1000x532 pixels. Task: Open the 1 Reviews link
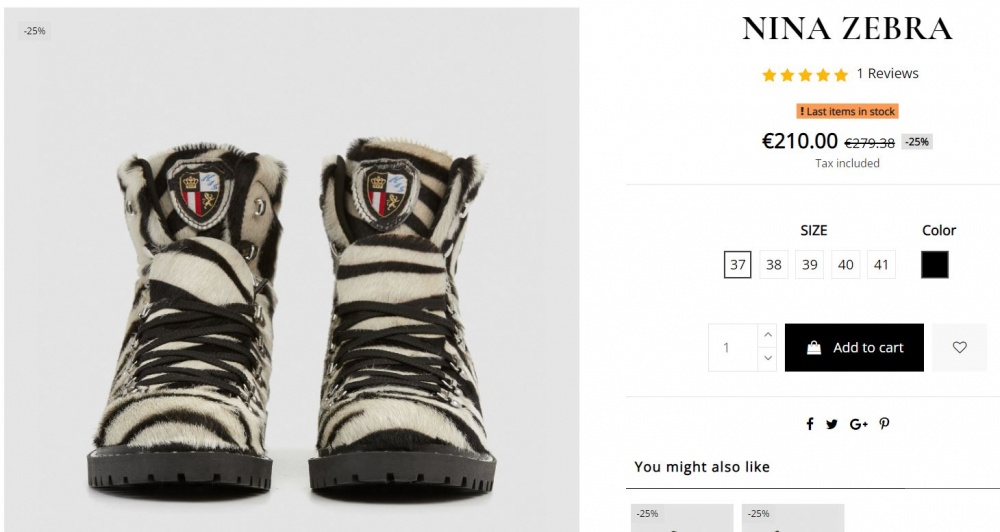pyautogui.click(x=887, y=74)
